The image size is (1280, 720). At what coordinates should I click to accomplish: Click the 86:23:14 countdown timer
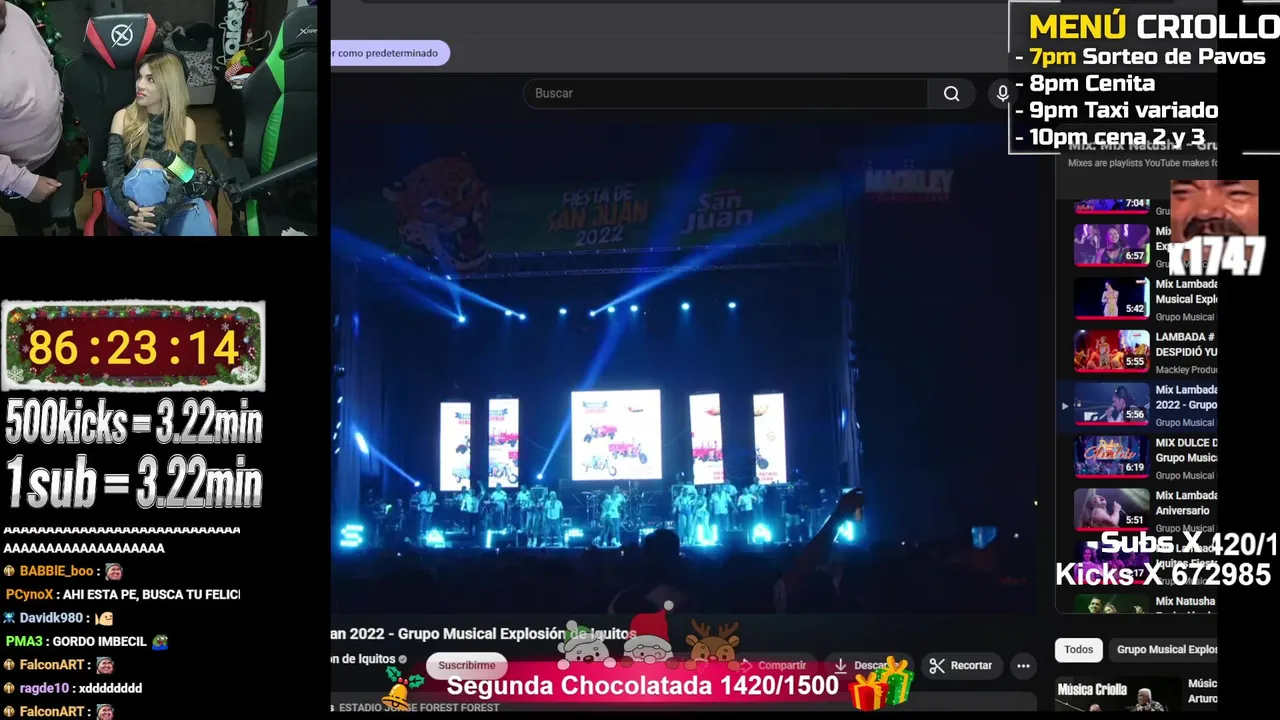133,347
